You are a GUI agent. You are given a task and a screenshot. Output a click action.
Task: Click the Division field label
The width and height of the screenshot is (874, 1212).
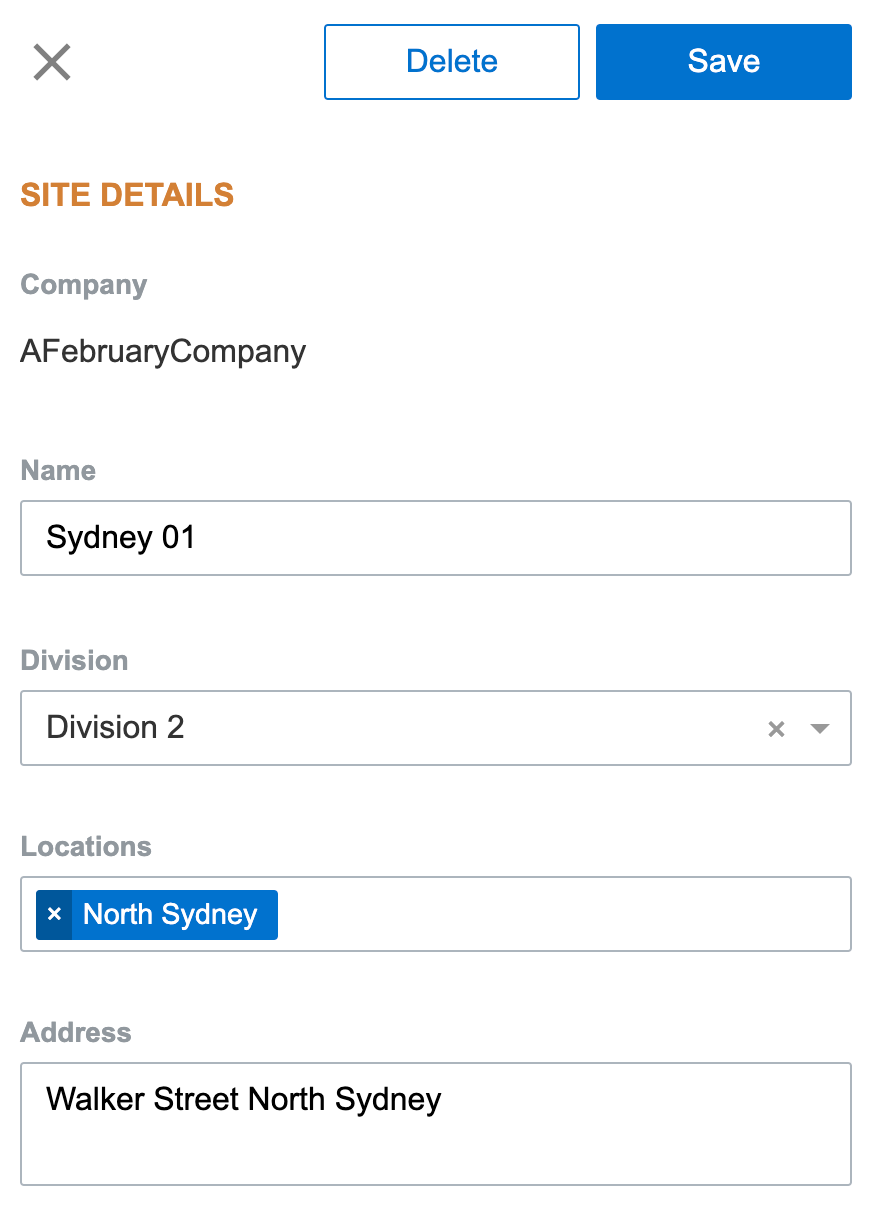[x=74, y=660]
